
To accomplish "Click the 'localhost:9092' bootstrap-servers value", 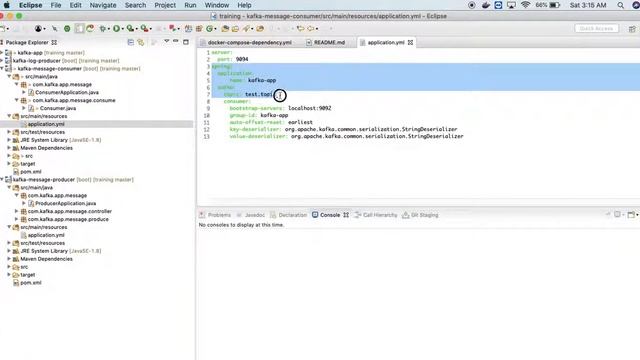I will click(309, 108).
